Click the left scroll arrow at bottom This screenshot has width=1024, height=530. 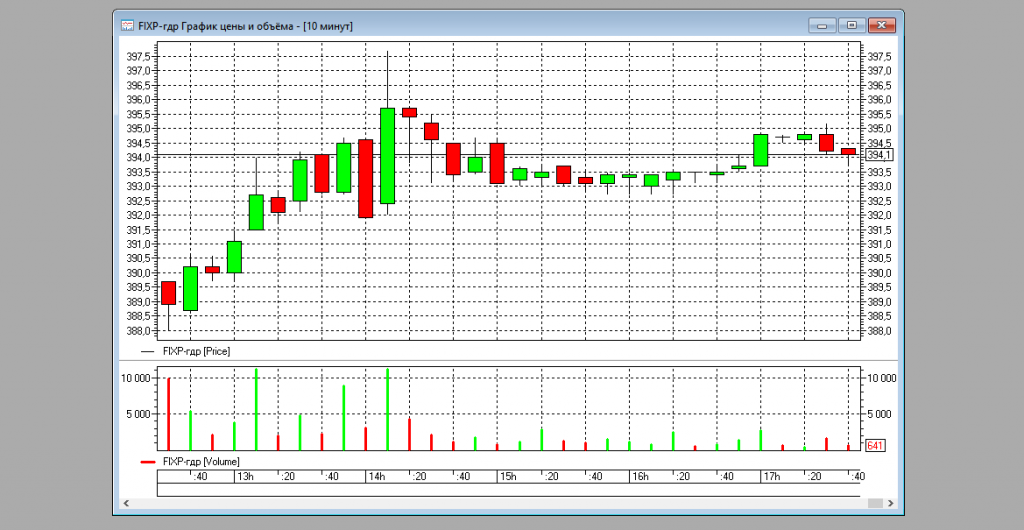tap(127, 503)
